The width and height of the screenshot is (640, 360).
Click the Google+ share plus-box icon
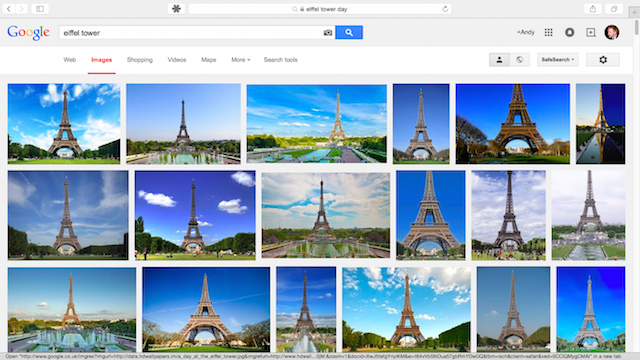tap(591, 32)
